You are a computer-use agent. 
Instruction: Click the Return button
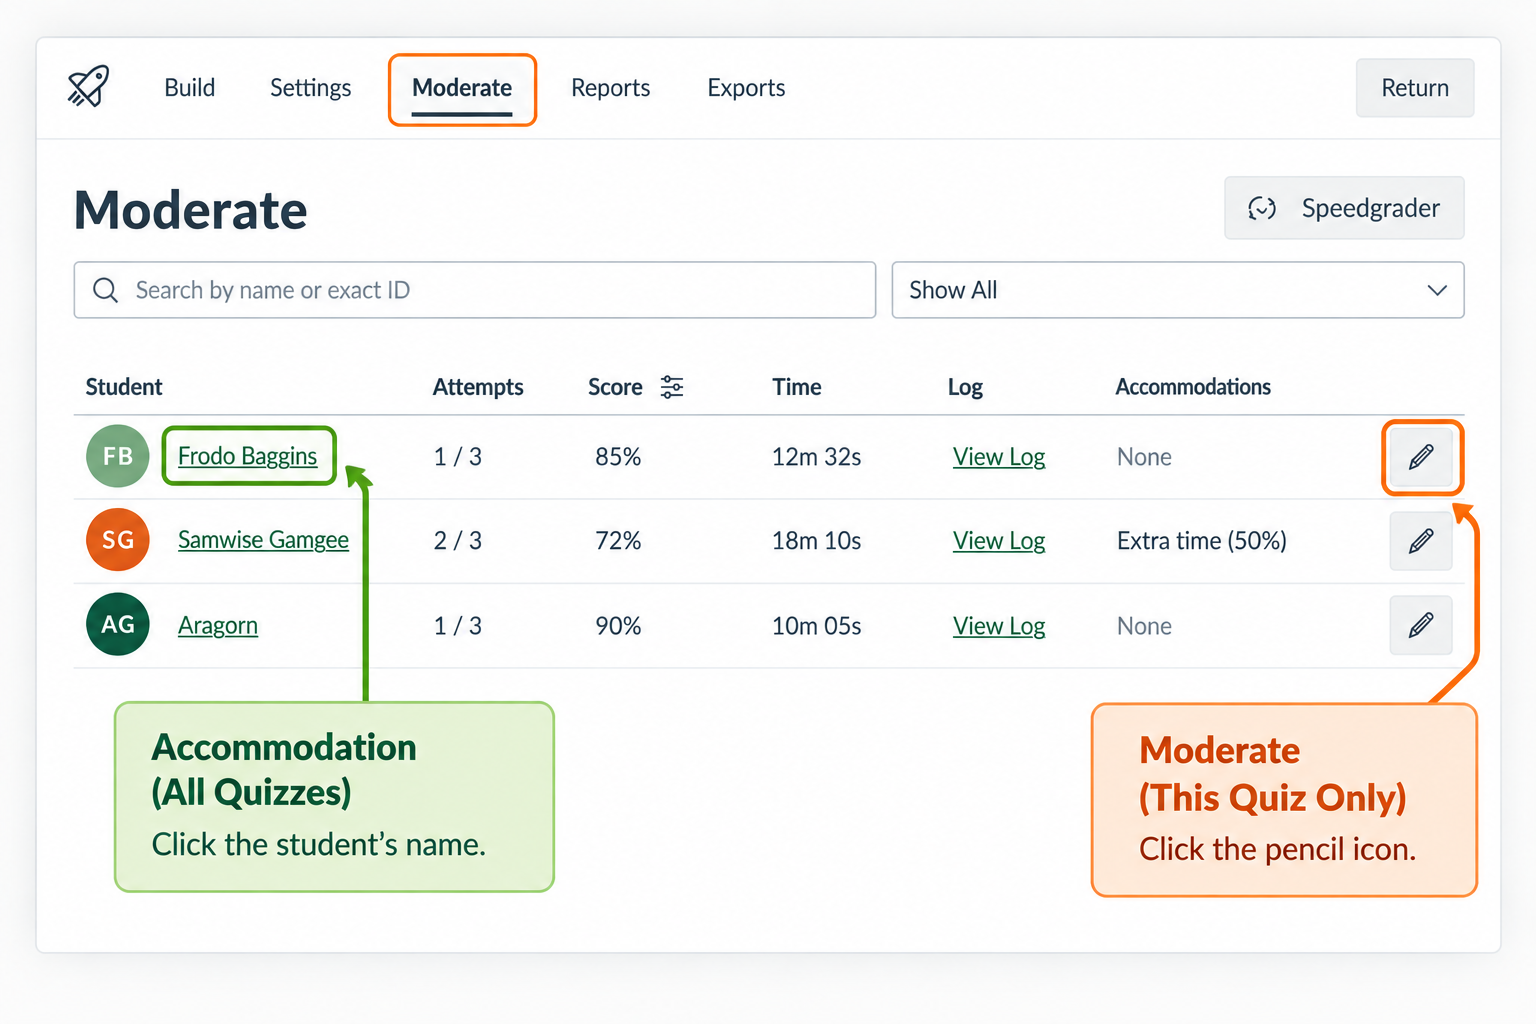pyautogui.click(x=1415, y=88)
